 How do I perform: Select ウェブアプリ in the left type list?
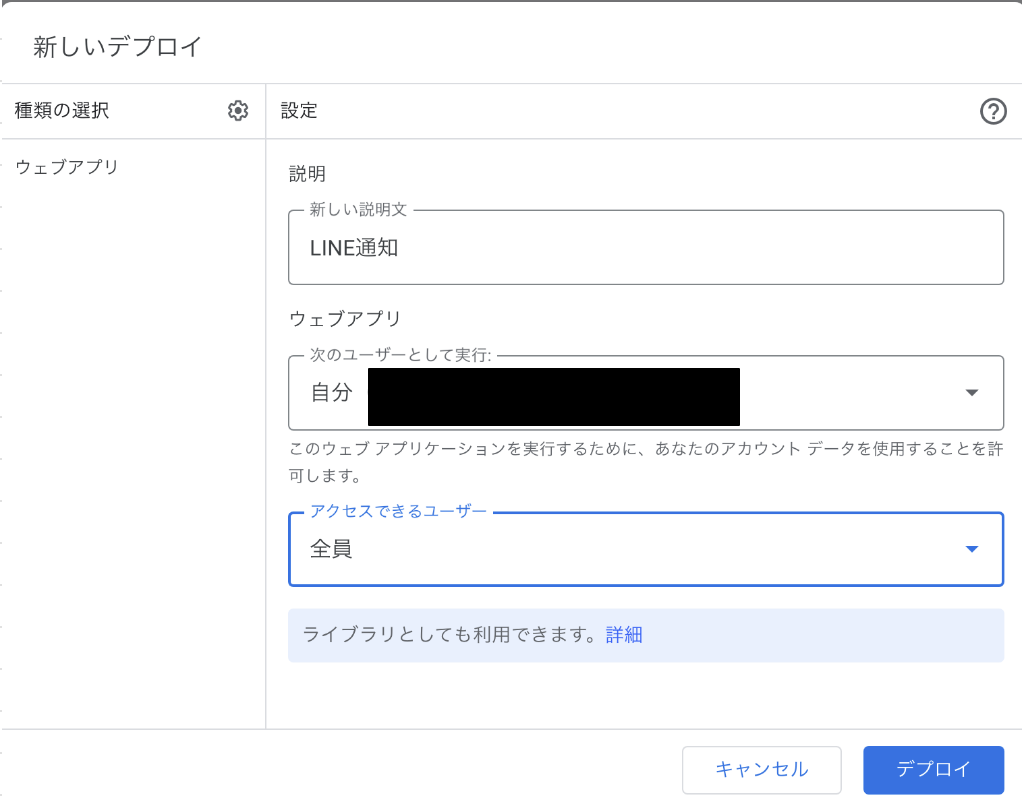point(67,167)
